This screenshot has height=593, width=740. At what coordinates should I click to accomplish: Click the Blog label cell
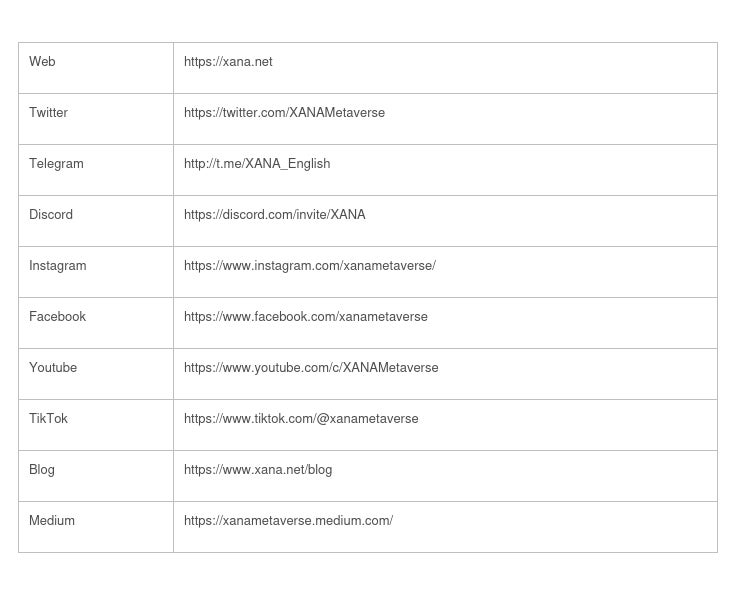pyautogui.click(x=42, y=470)
